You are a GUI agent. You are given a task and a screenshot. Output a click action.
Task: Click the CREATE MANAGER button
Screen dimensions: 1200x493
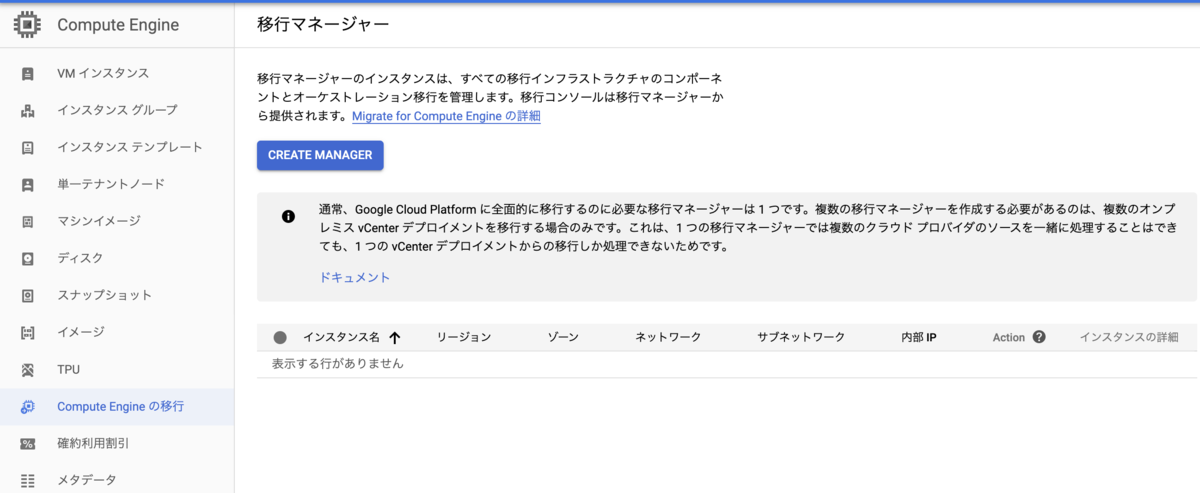(320, 155)
